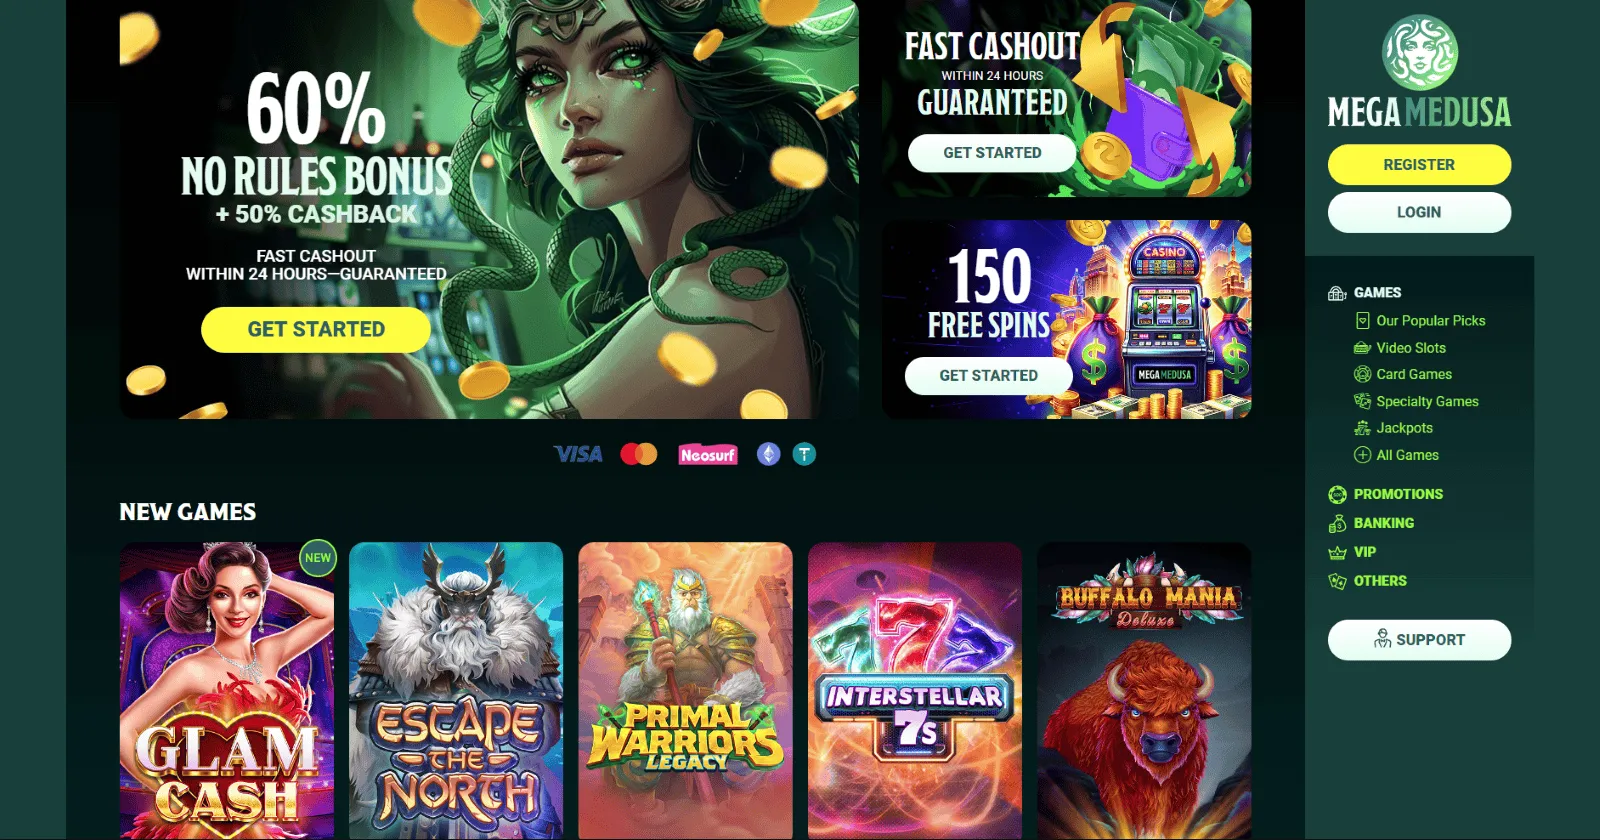Screen dimensions: 1600x840
Task: Go to the Banking section
Action: pyautogui.click(x=1383, y=523)
